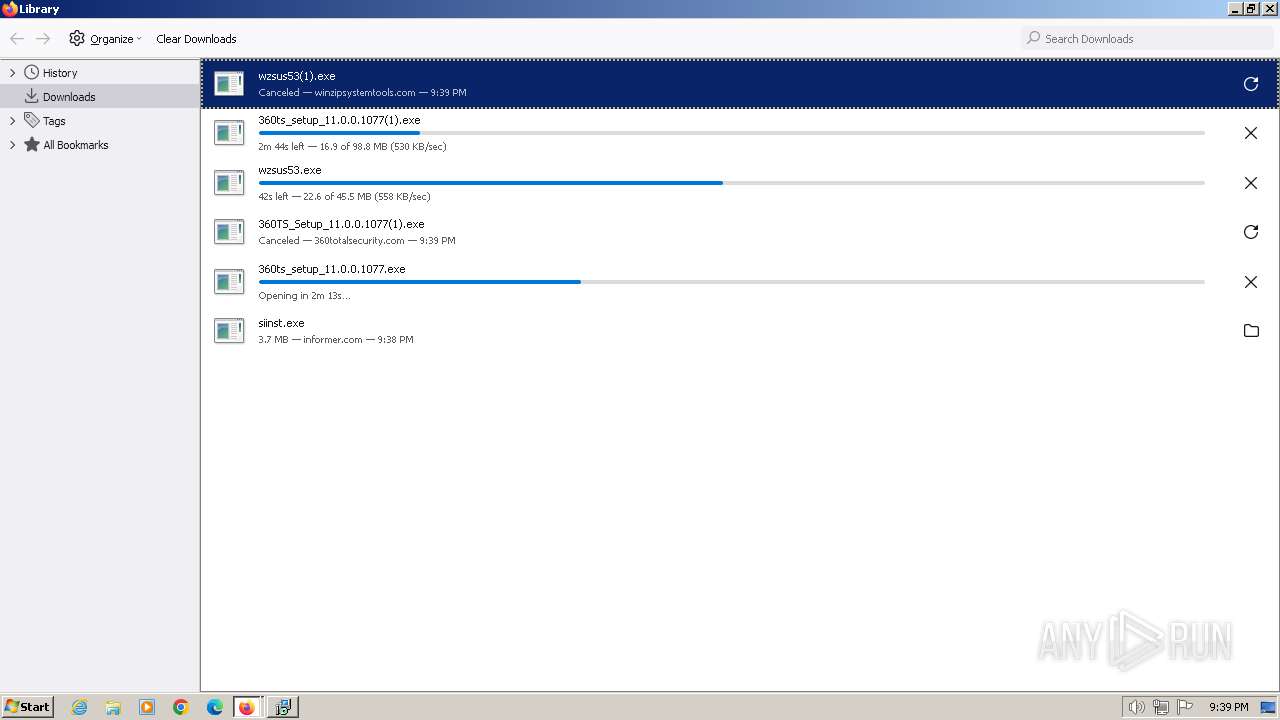Expand the Tags tree node

[12, 121]
